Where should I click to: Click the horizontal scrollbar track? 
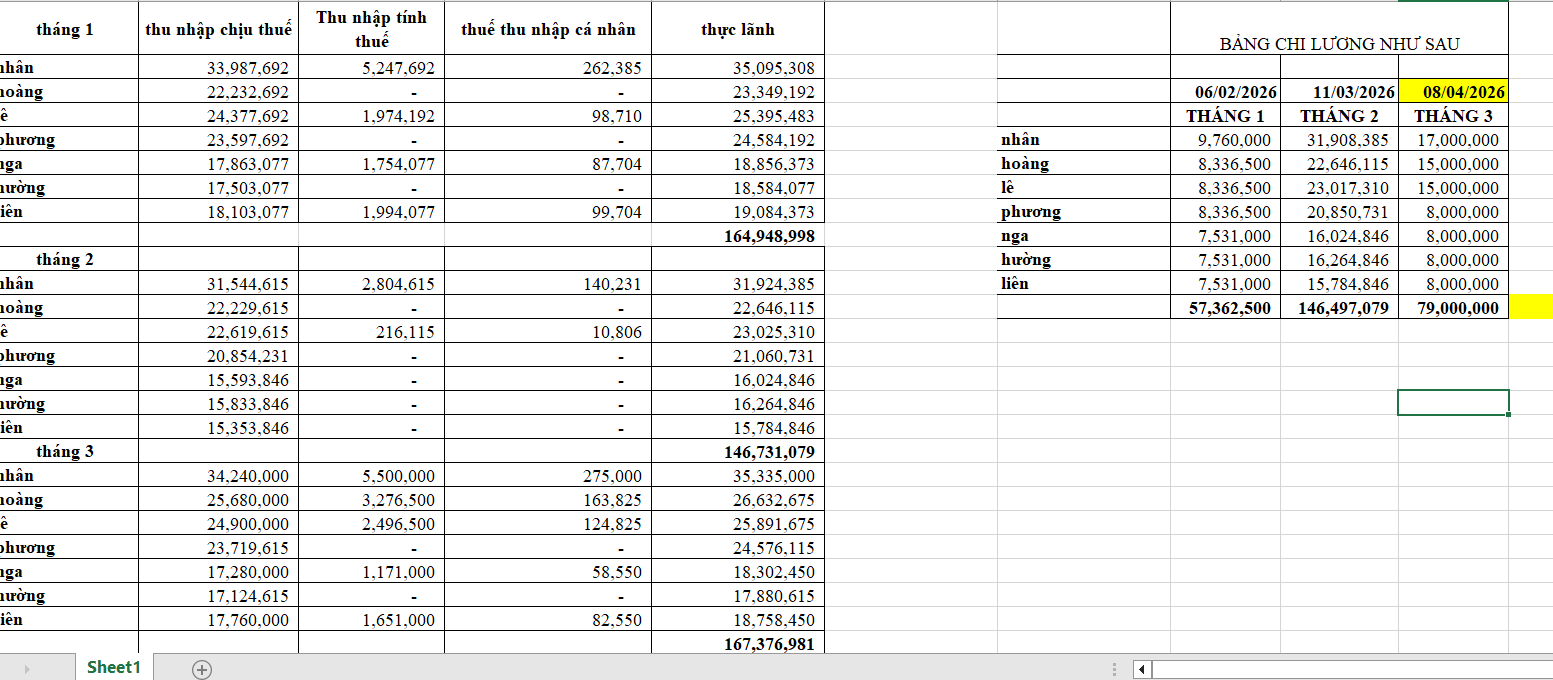coord(1350,669)
